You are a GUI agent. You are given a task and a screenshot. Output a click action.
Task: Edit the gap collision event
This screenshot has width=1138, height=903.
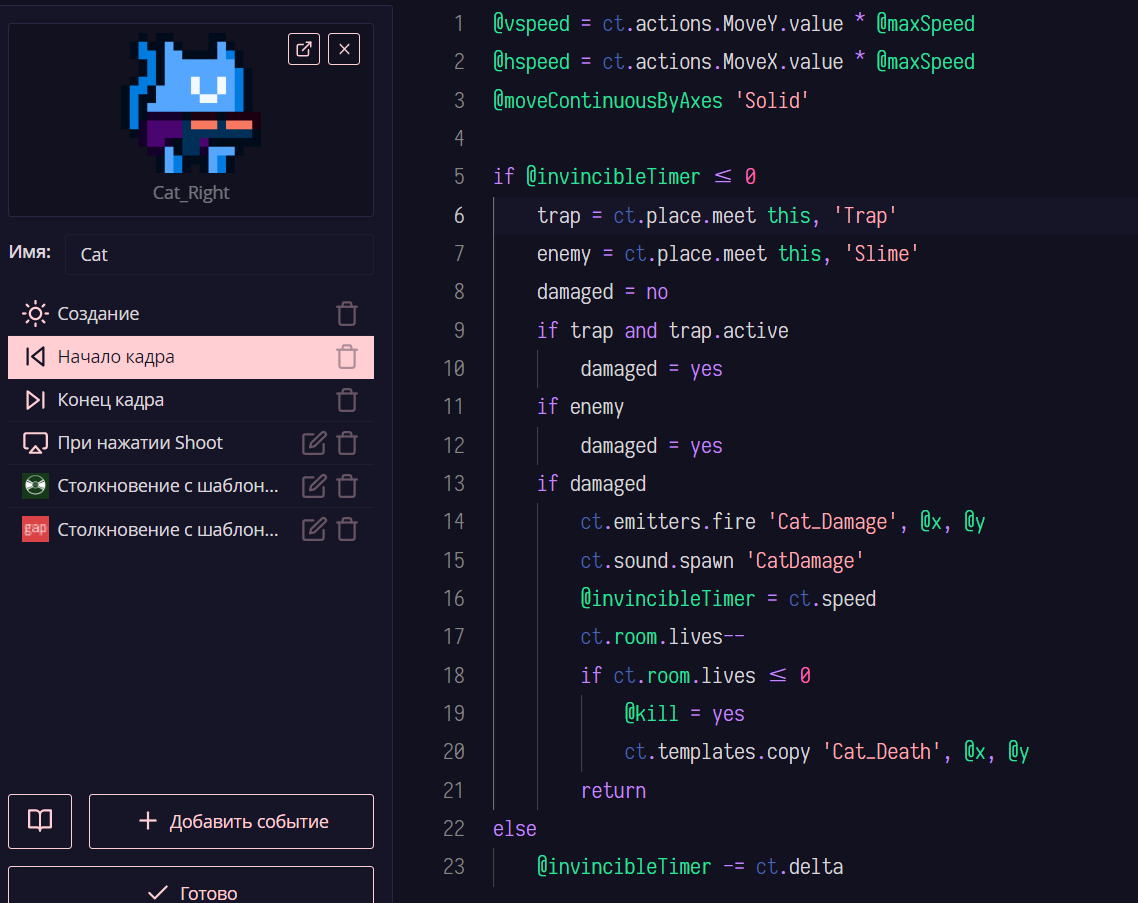point(313,529)
